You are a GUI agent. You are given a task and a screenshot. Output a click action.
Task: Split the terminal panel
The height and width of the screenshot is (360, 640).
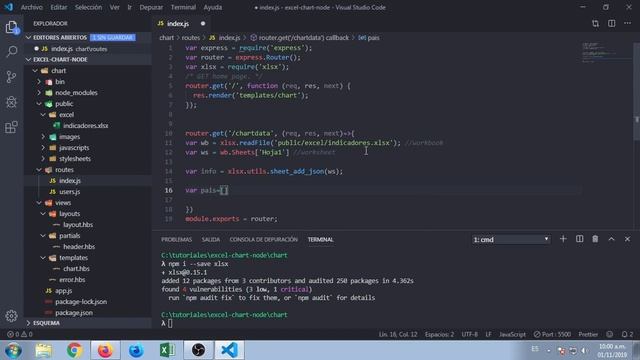[579, 239]
